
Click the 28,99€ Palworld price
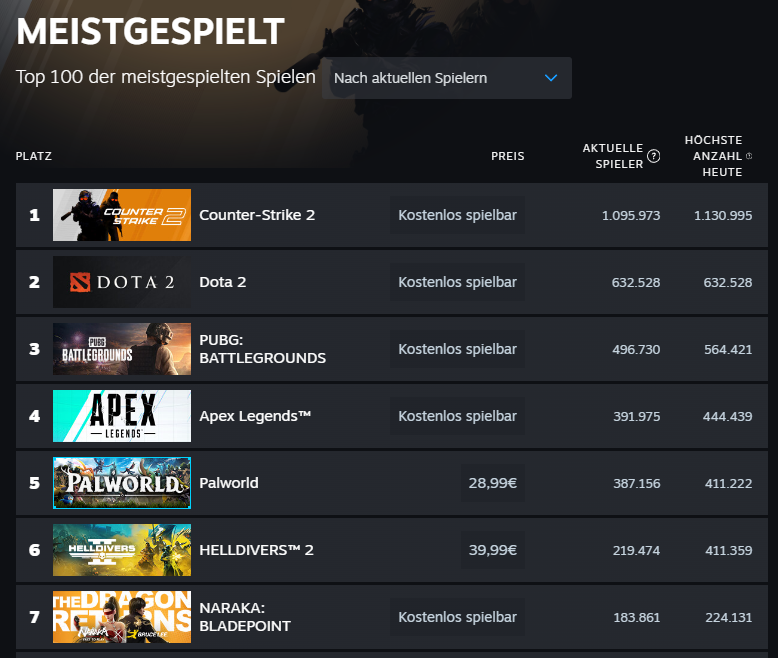493,483
